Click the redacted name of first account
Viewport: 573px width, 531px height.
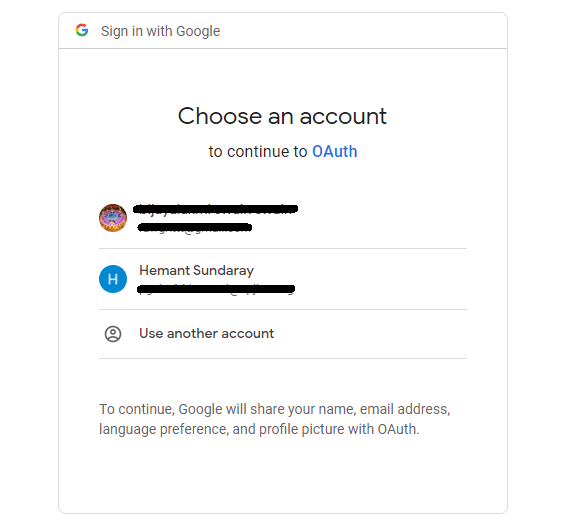tap(216, 209)
